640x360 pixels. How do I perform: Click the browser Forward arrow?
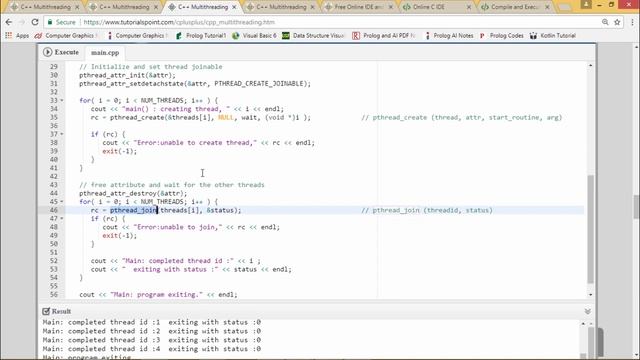(22, 22)
